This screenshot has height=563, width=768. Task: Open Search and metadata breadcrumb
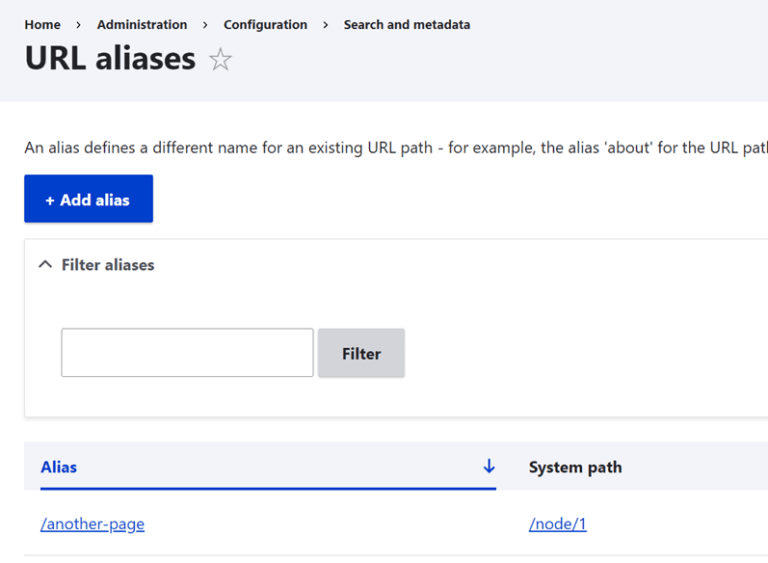[x=406, y=25]
